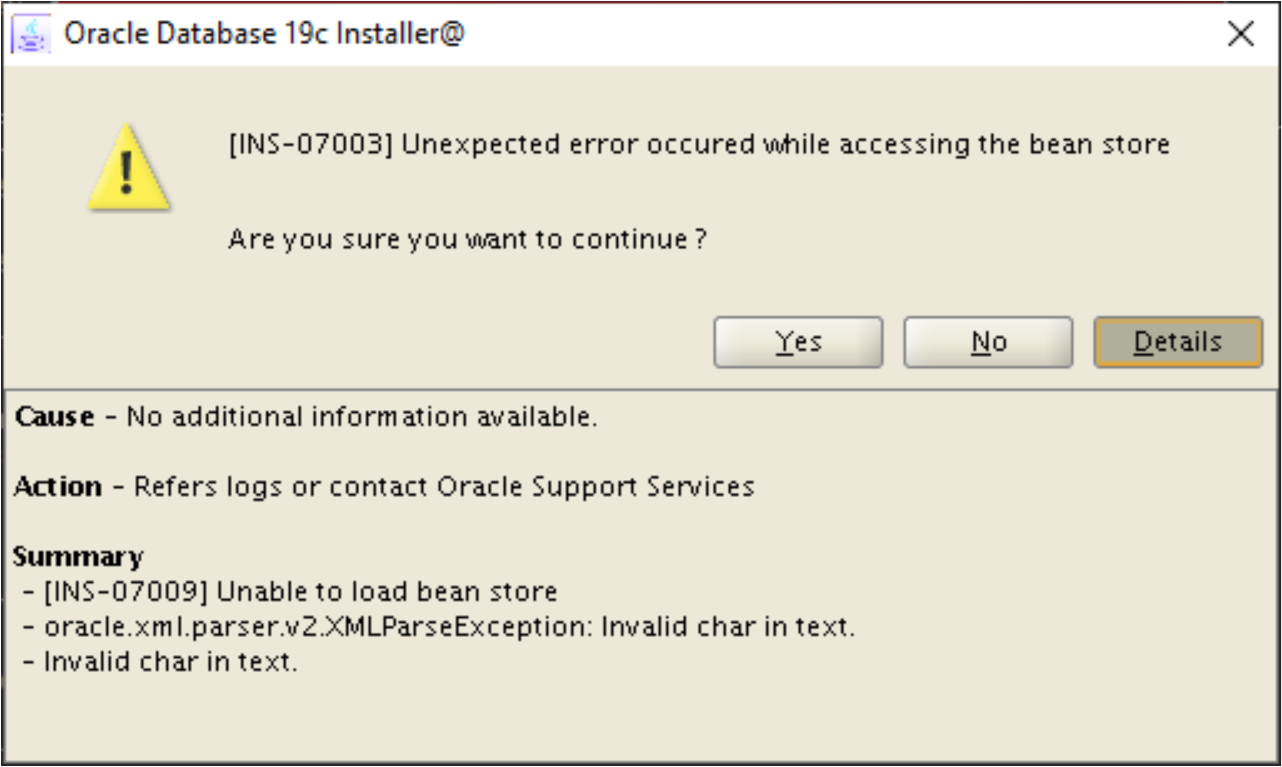The height and width of the screenshot is (767, 1282).
Task: Click "Refers logs or contact Oracle Support Services"
Action: 444,487
